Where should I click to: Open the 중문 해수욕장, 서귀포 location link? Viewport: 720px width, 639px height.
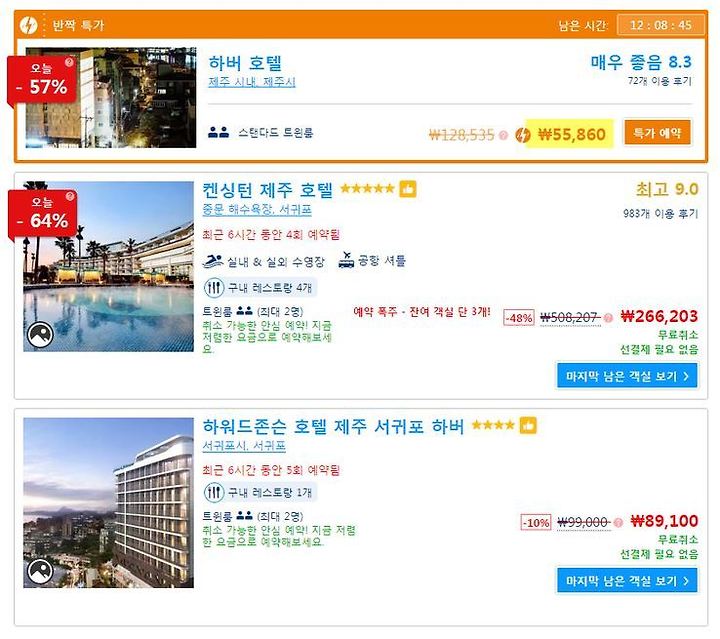click(x=257, y=210)
